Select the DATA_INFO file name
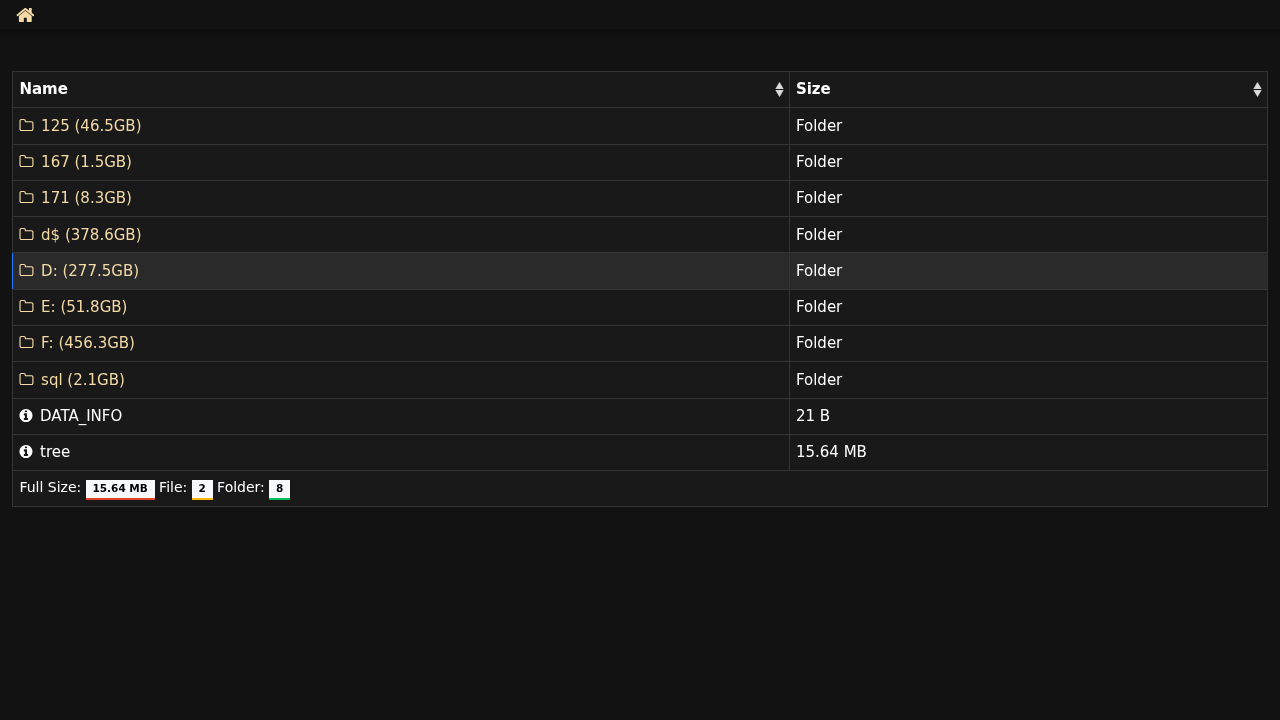This screenshot has height=720, width=1280. coord(81,416)
